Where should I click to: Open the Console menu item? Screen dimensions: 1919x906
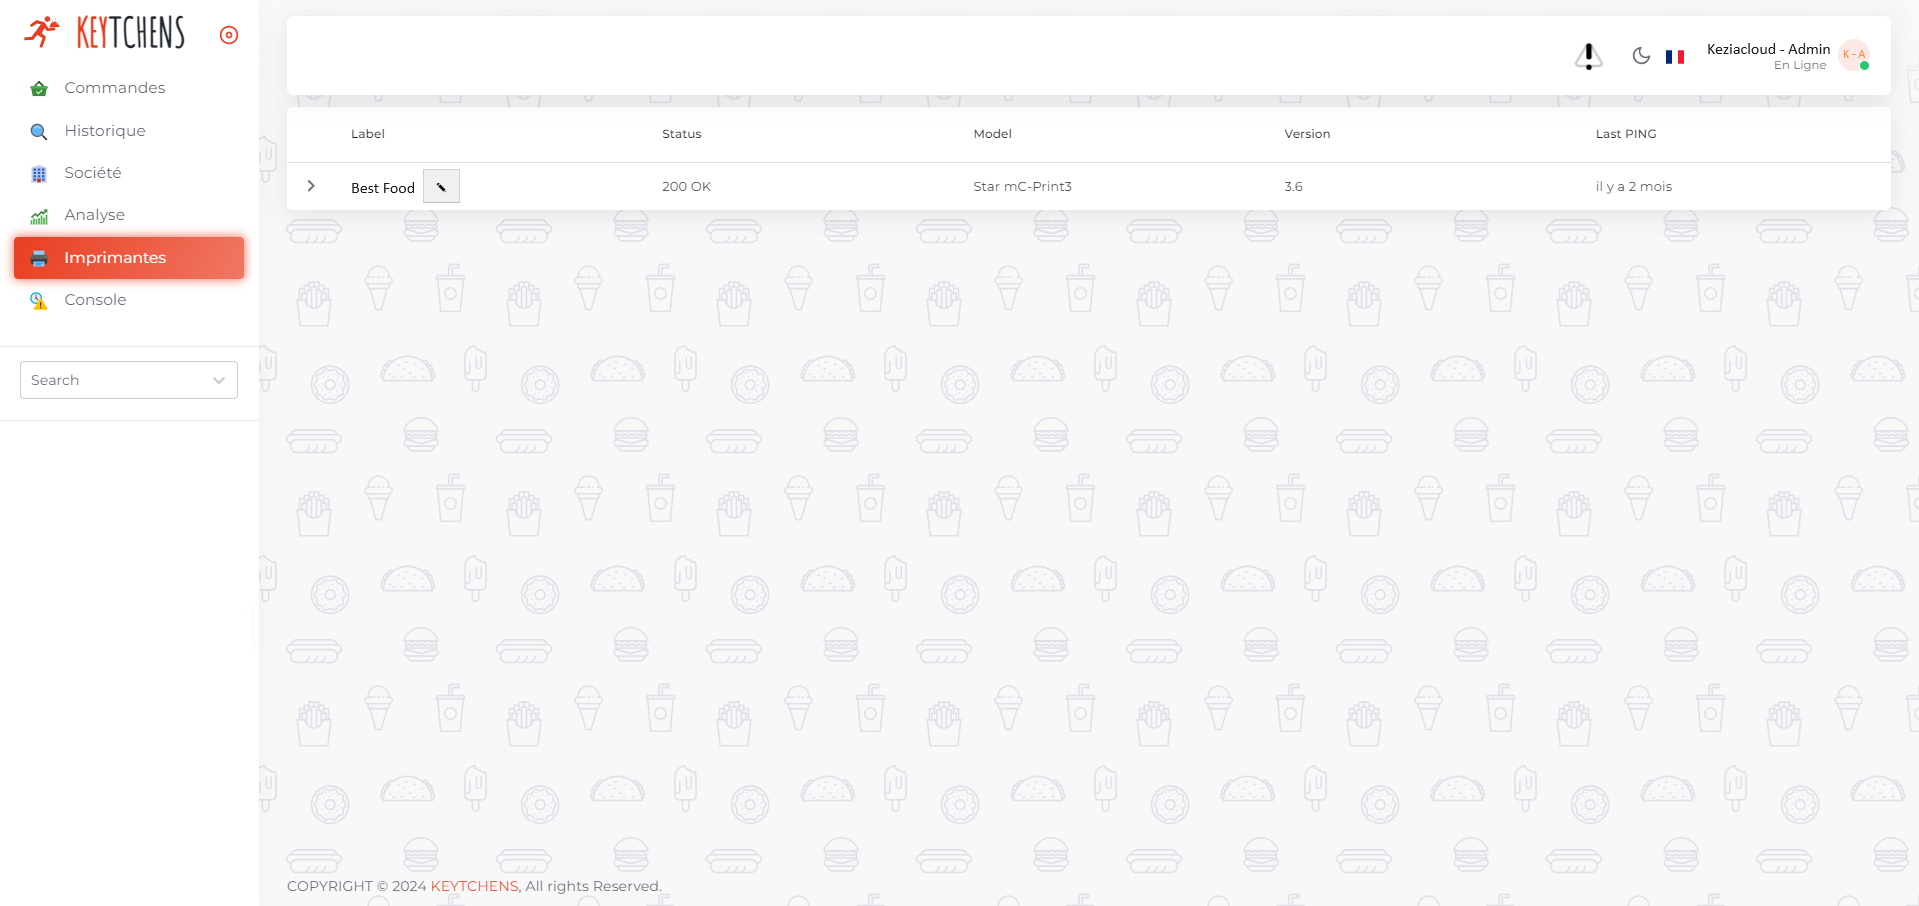95,300
